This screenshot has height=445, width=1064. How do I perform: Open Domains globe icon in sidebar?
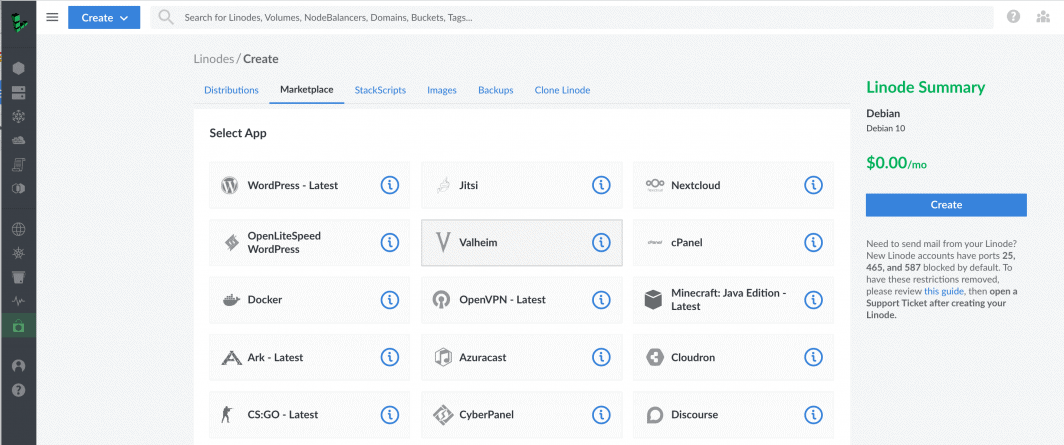point(18,229)
